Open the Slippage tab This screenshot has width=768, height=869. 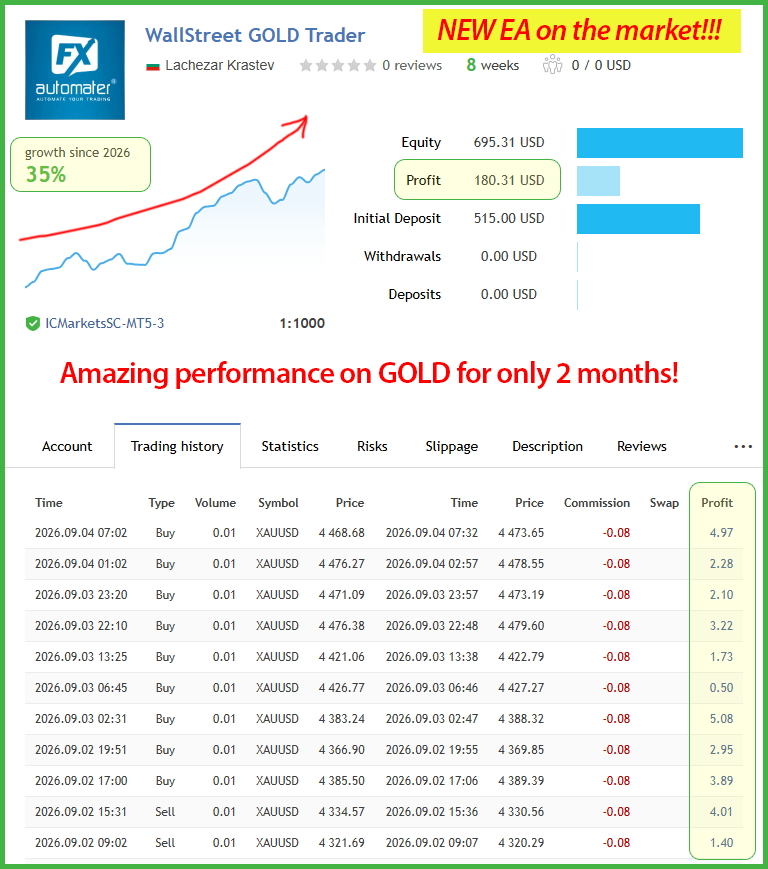(x=452, y=447)
